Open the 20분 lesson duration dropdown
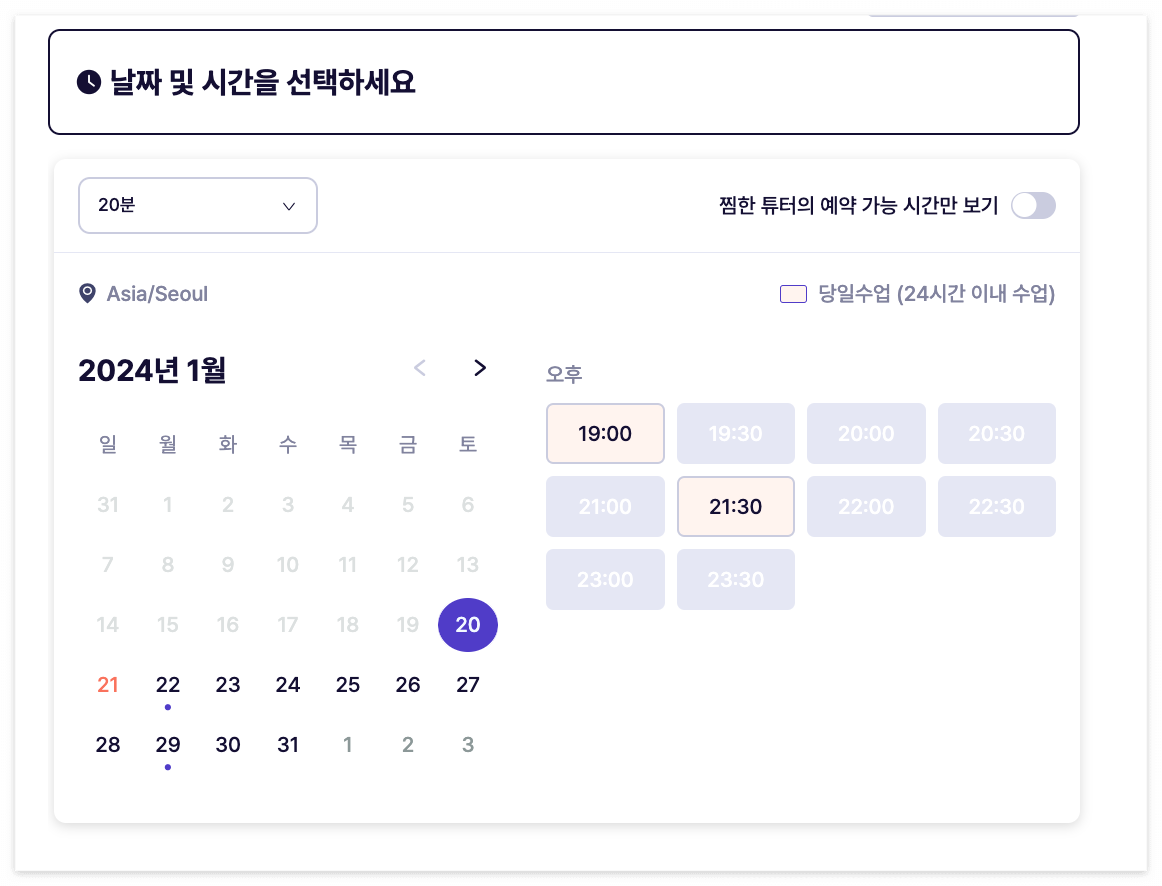The height and width of the screenshot is (886, 1162). (197, 205)
